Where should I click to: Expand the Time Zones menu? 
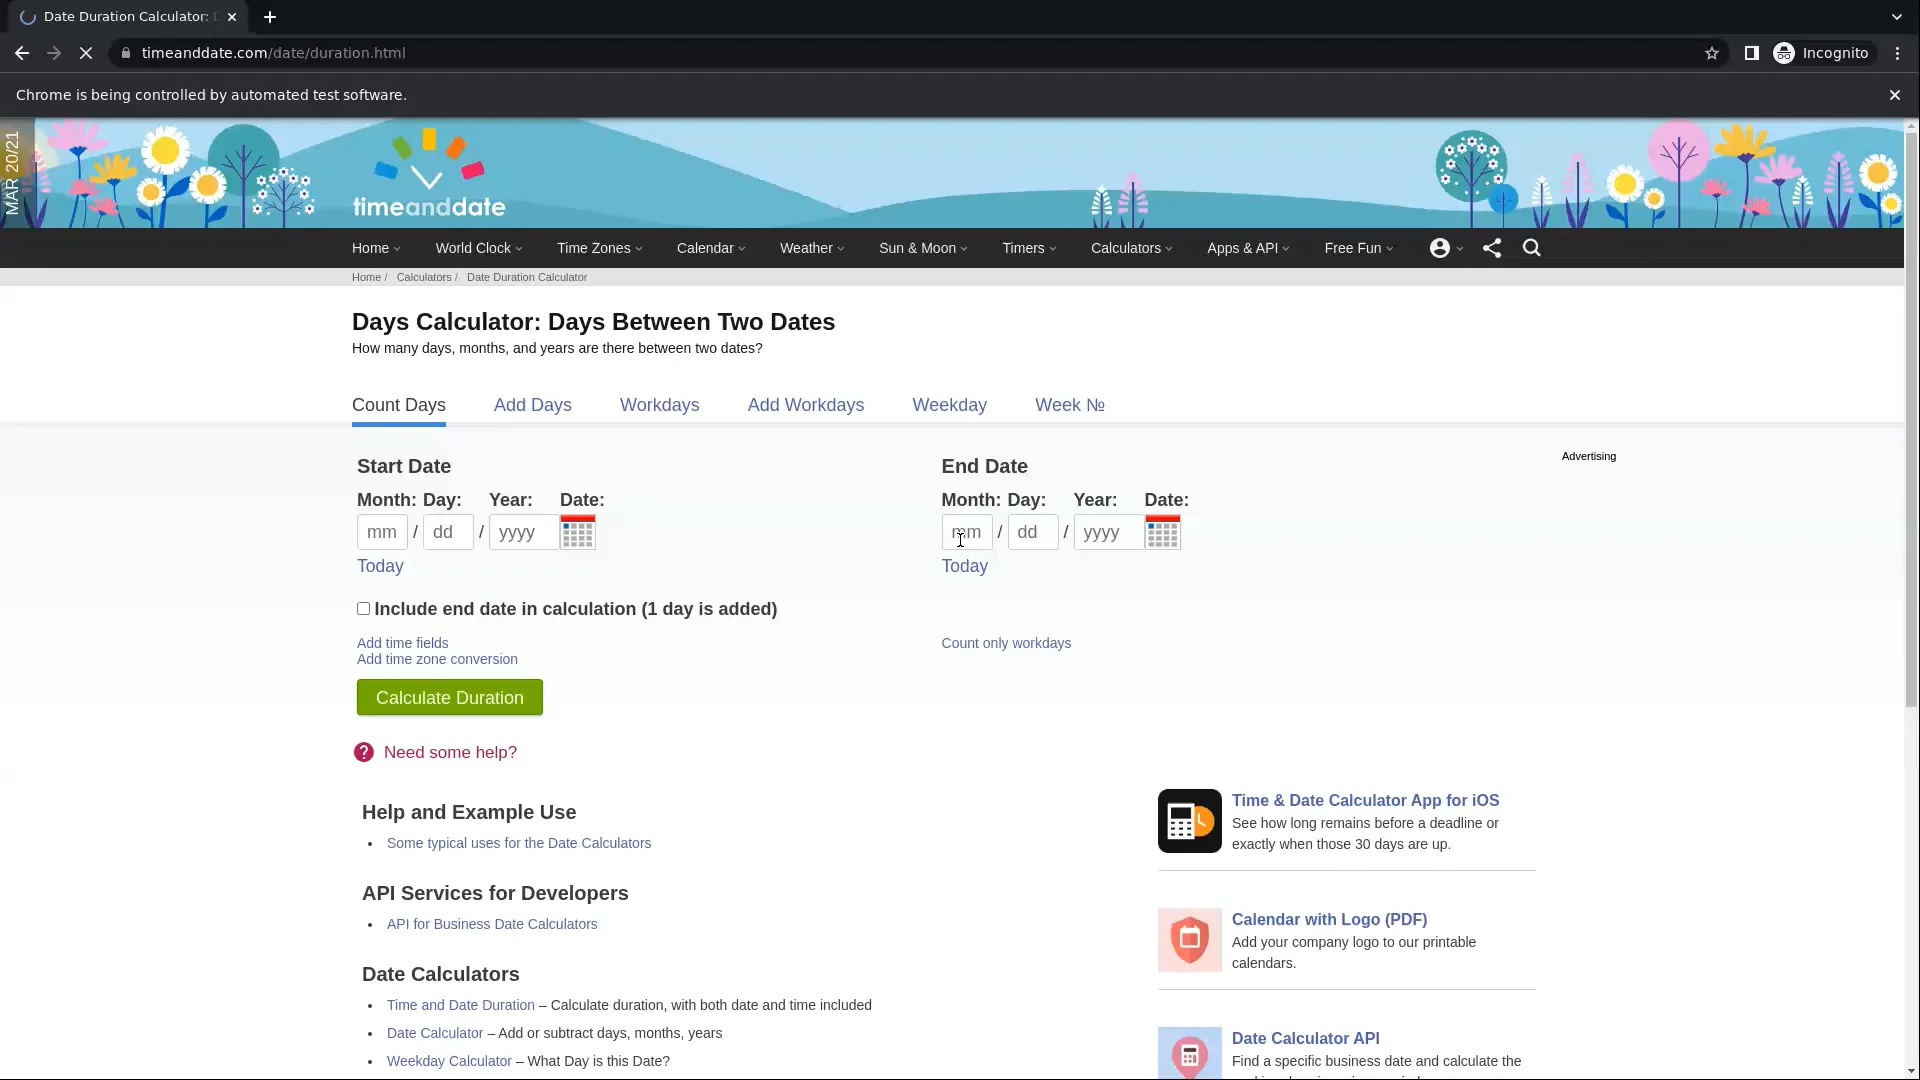[600, 248]
